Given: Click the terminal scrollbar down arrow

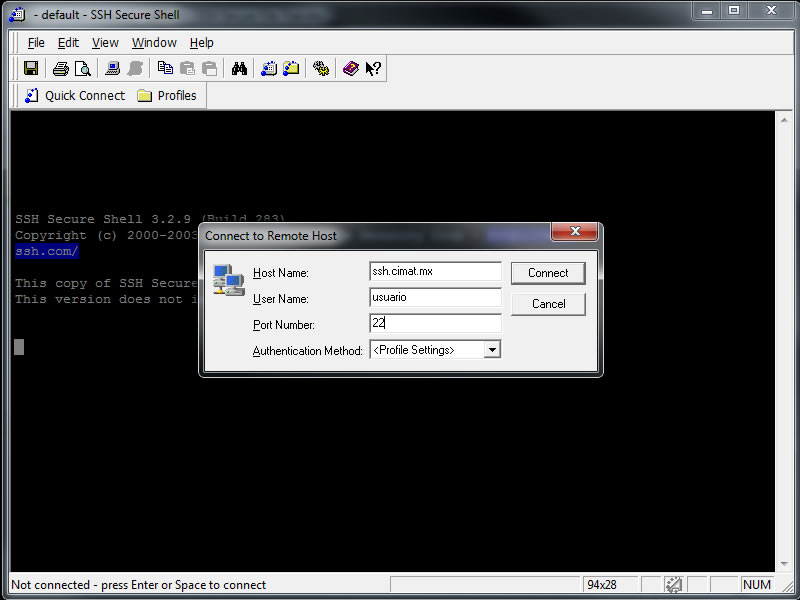Looking at the screenshot, I should 784,564.
